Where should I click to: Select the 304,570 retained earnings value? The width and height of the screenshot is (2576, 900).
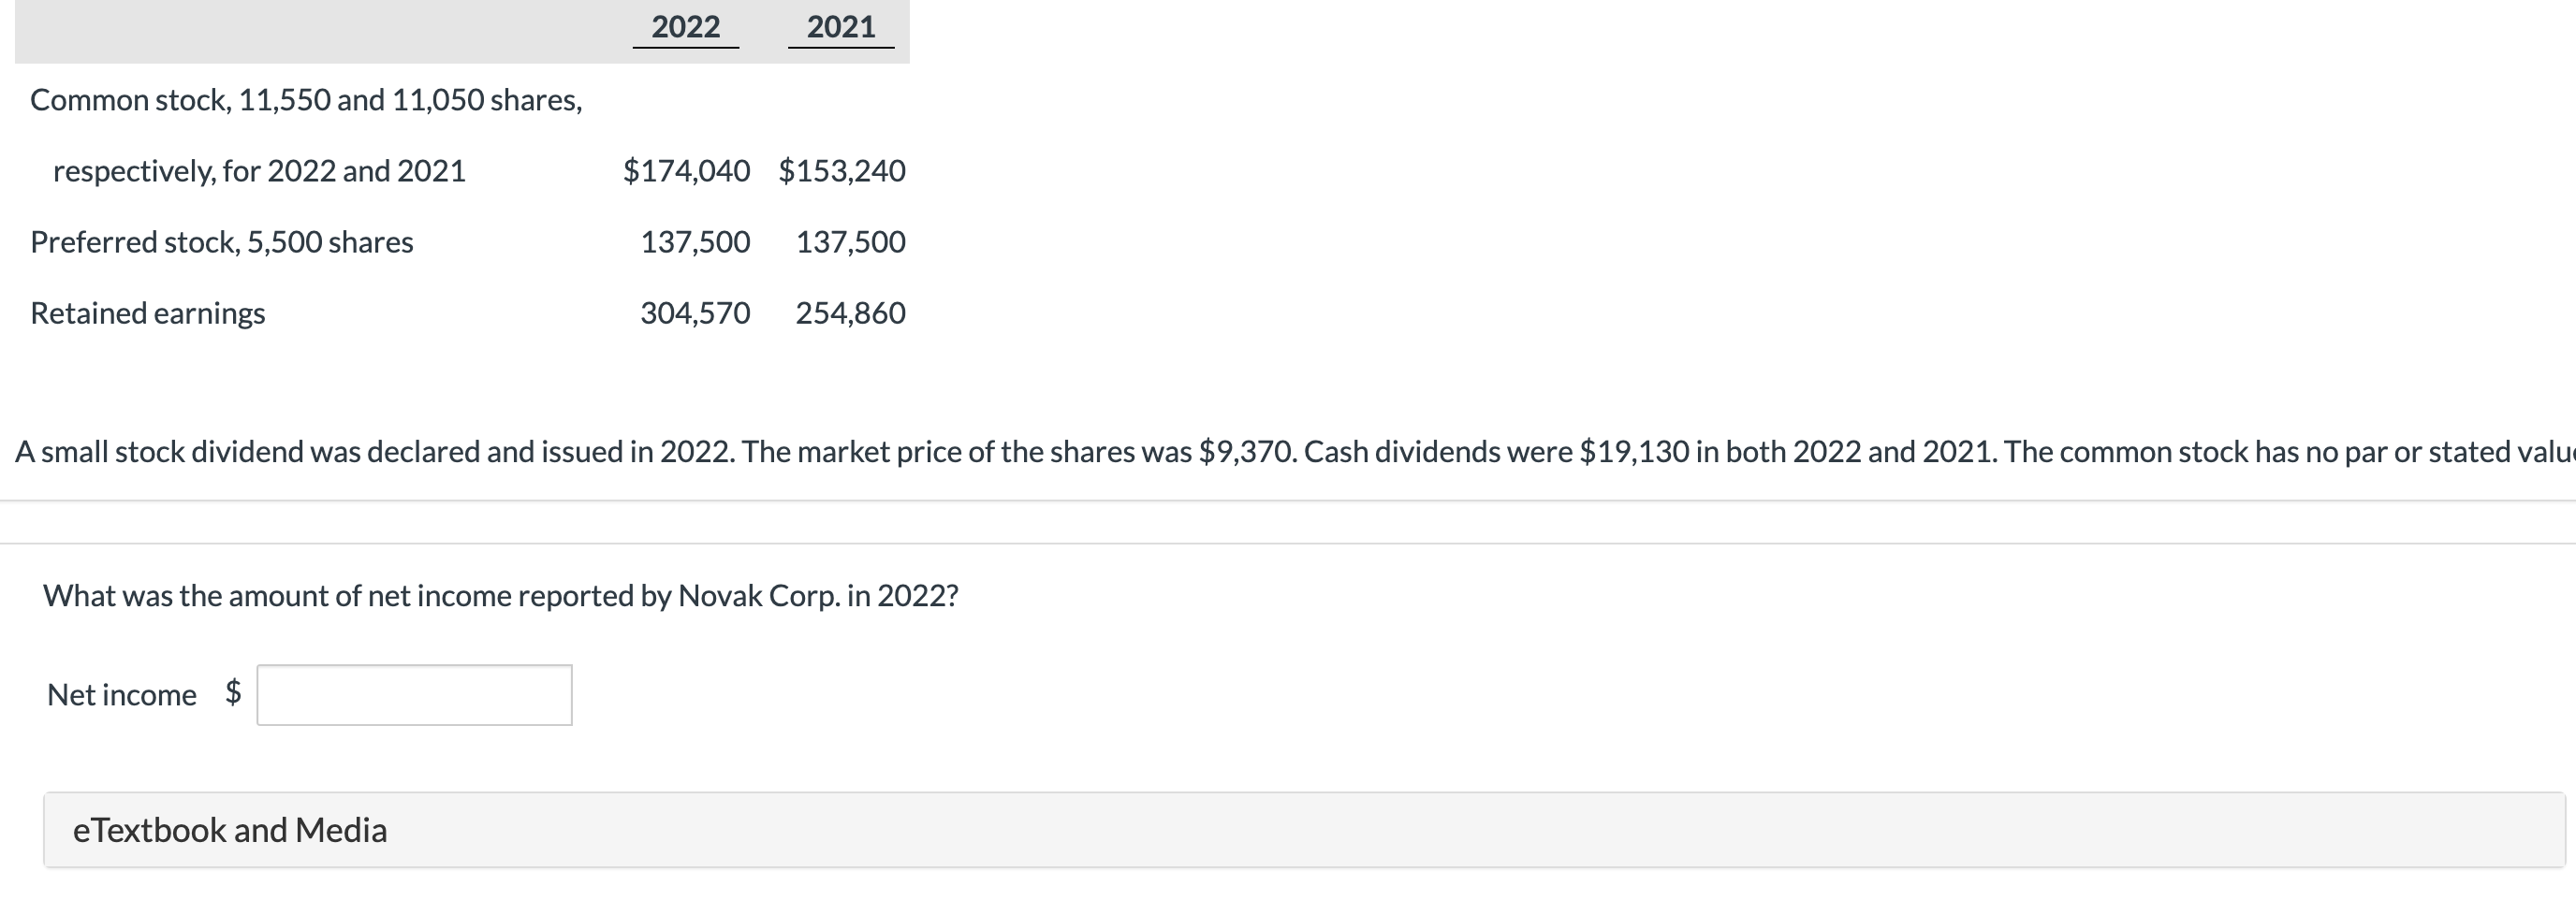[697, 312]
